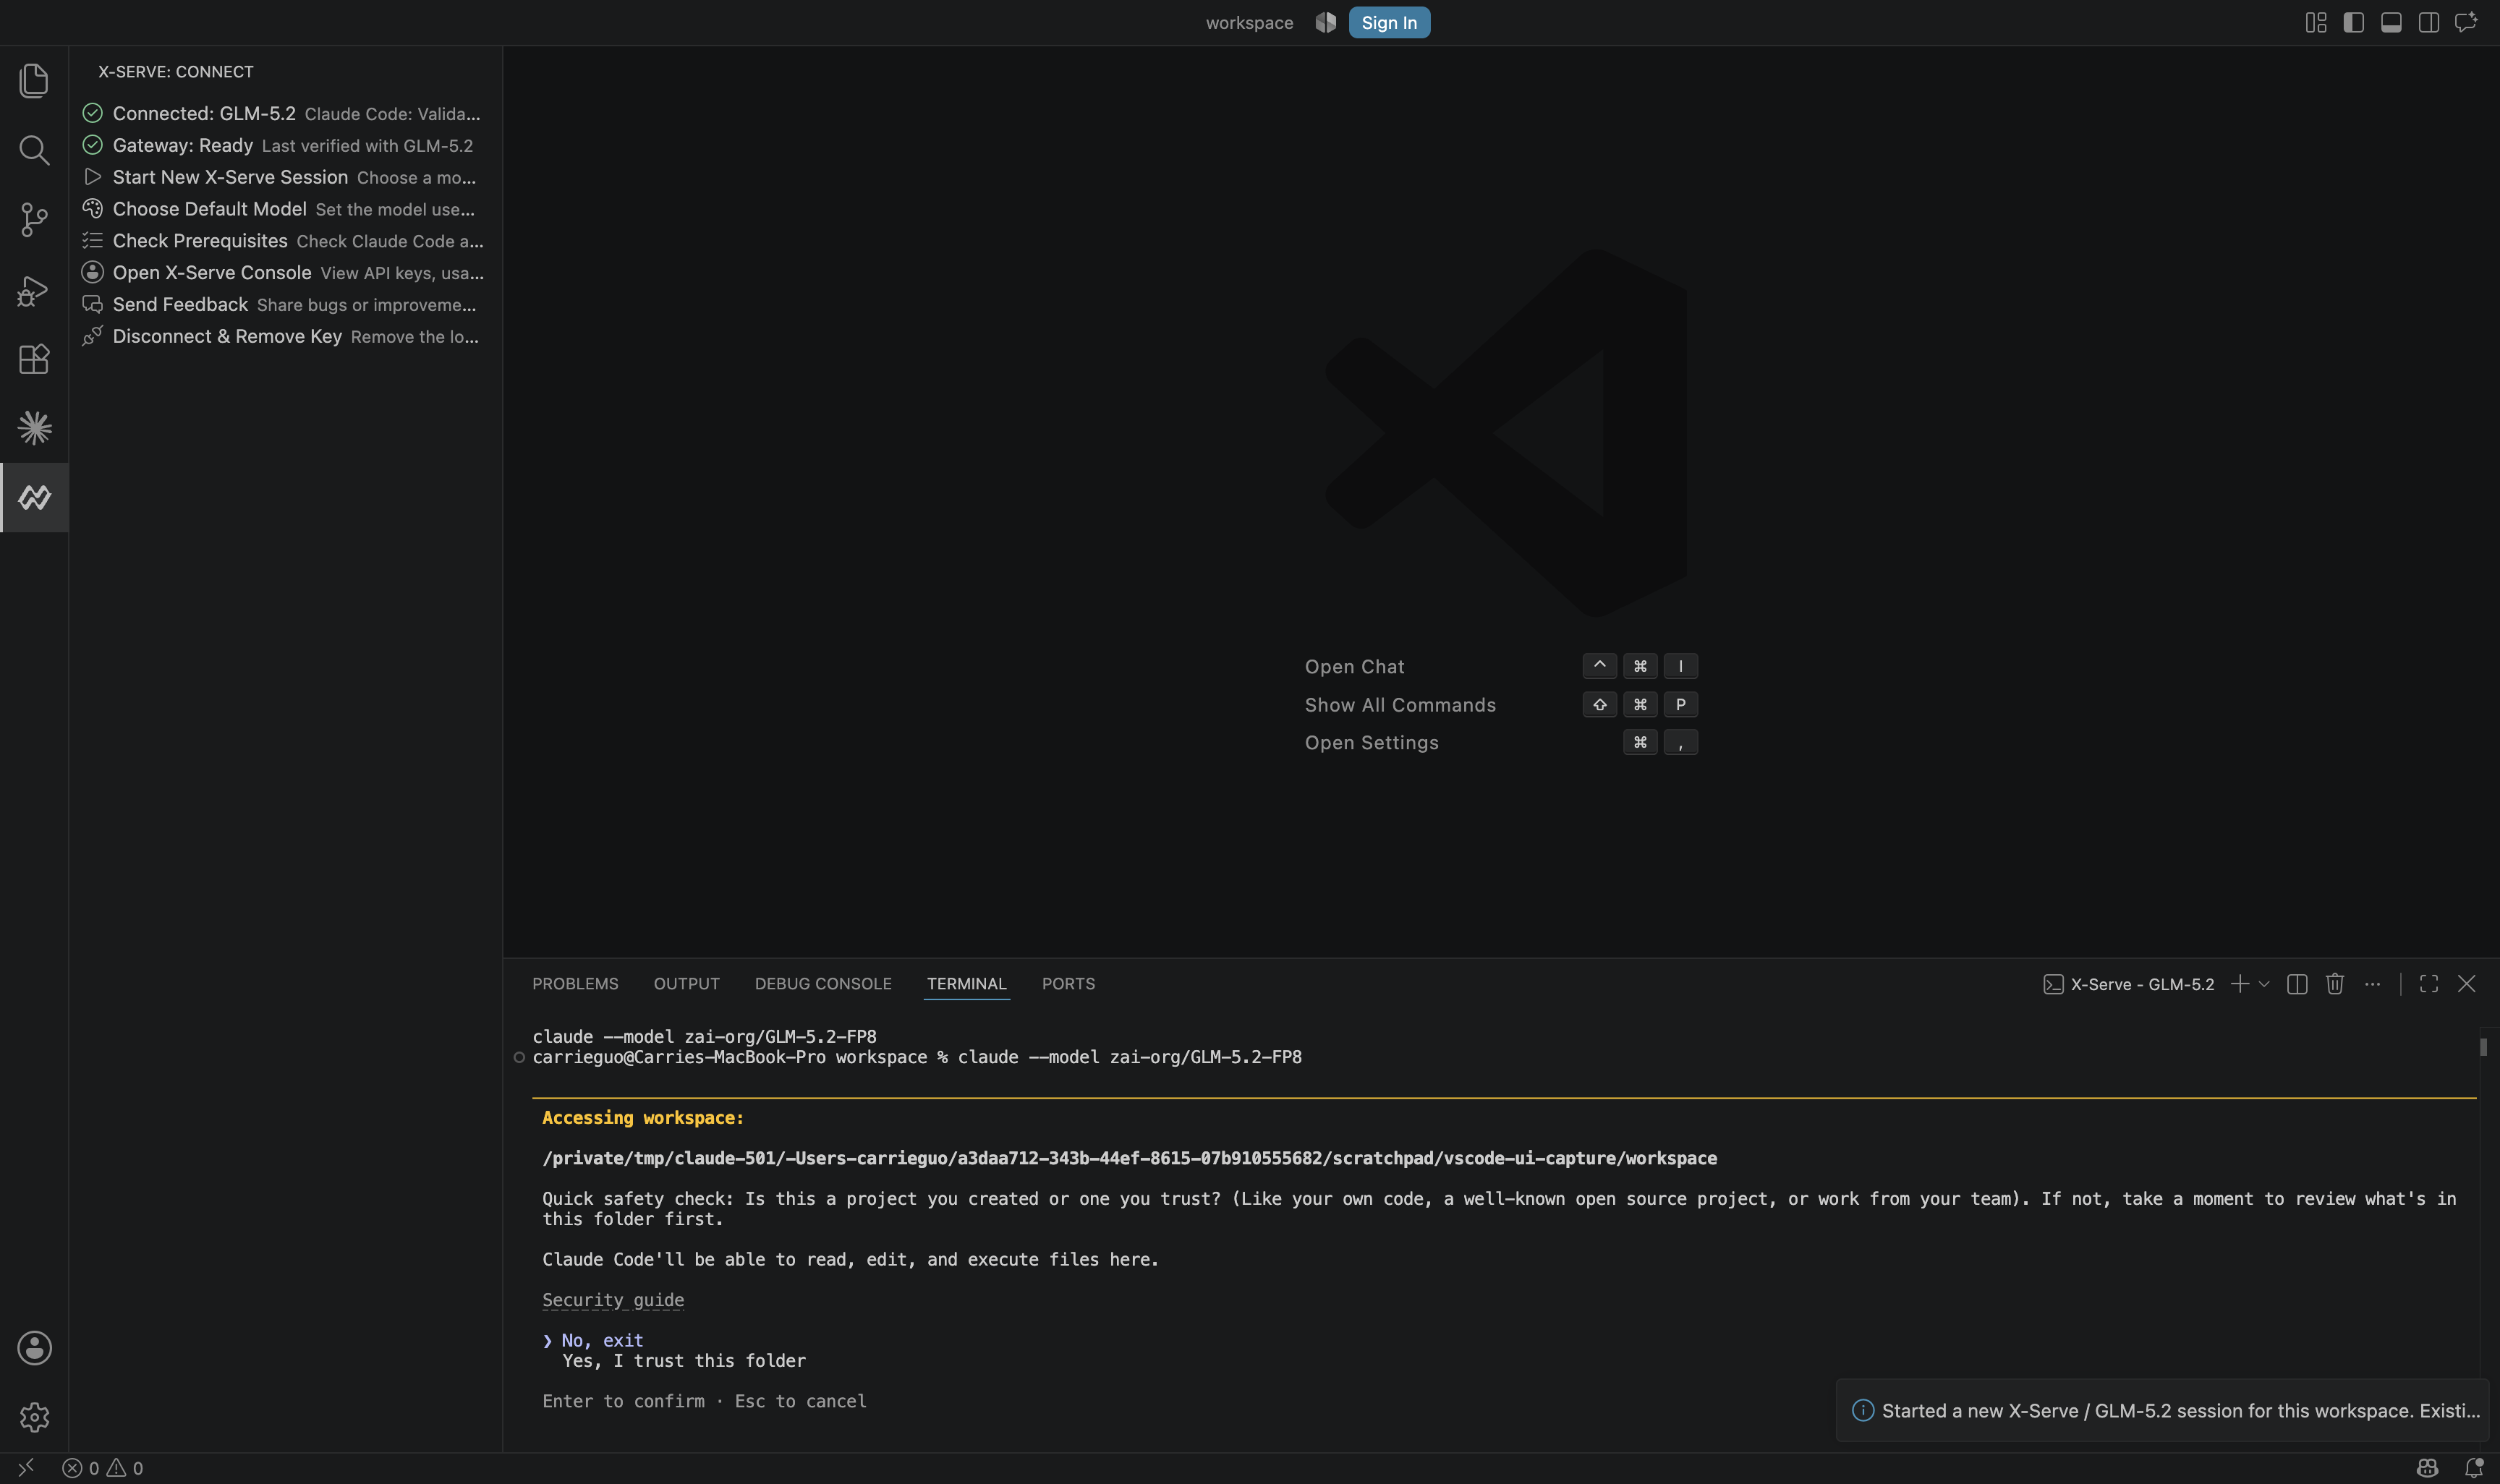Select the TERMINAL tab
Screen dimensions: 2500x1484
click(x=966, y=984)
